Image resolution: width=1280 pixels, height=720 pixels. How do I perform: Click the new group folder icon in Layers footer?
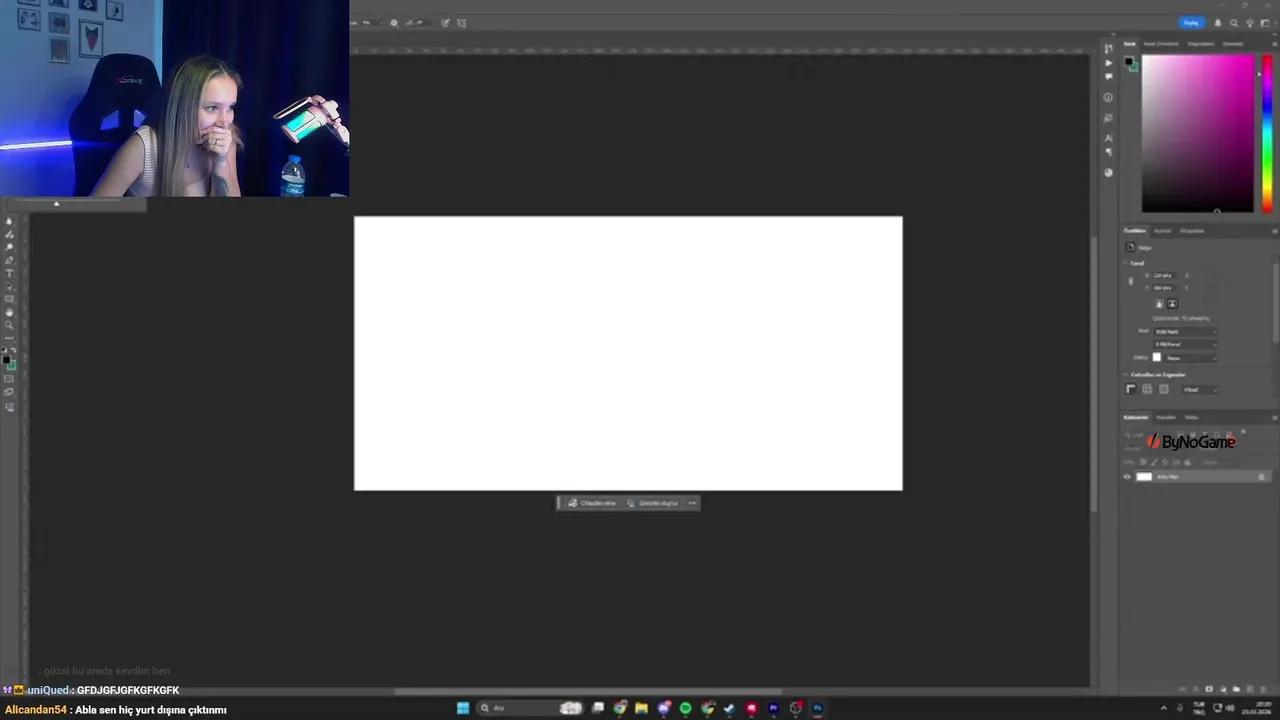[x=1236, y=689]
